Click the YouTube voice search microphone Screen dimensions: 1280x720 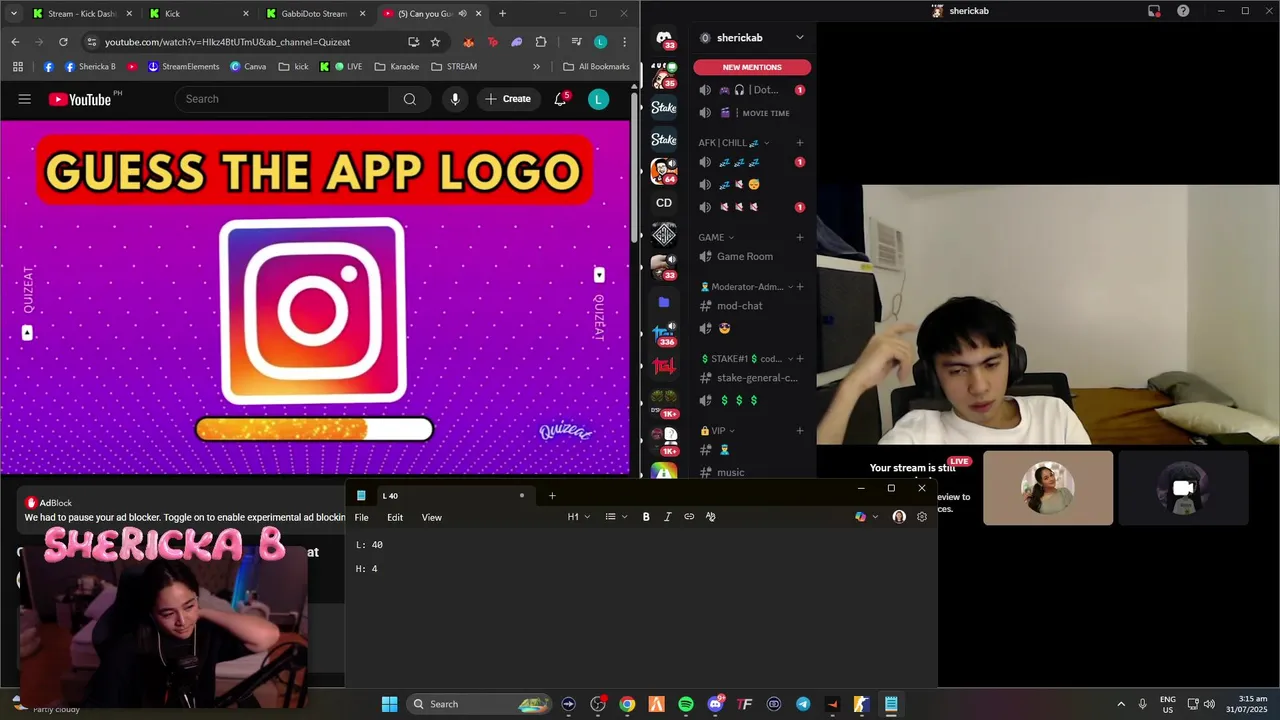click(455, 99)
